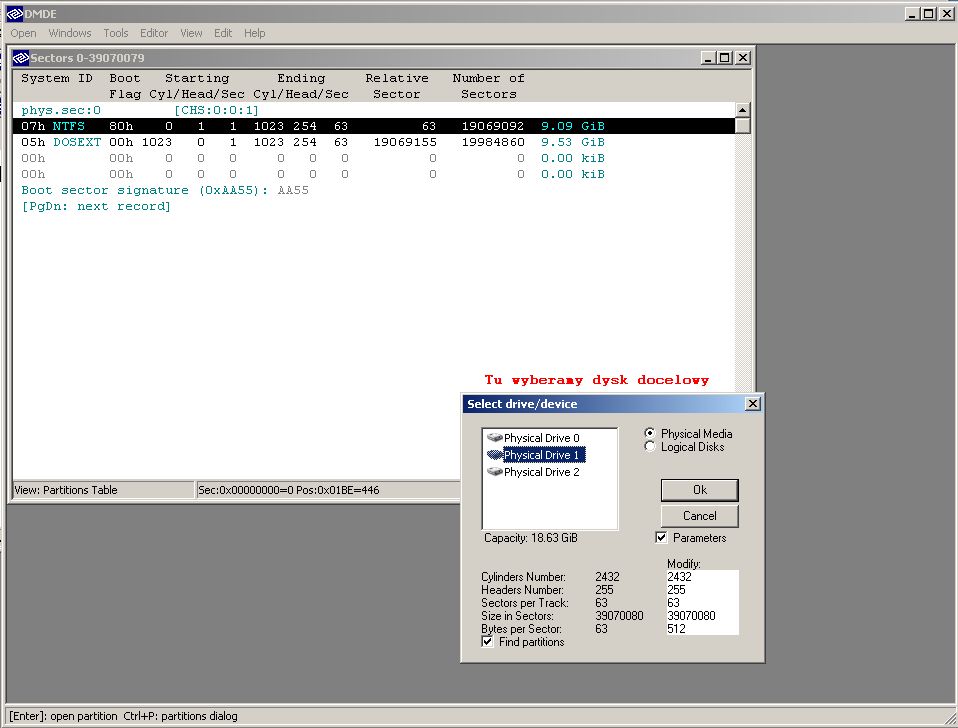Open the Help menu
The image size is (958, 728).
(254, 33)
